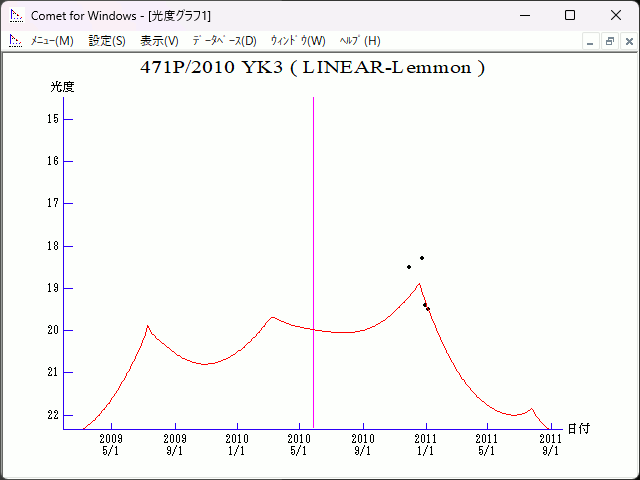The image size is (640, 480).
Task: Minimize the inner graph window
Action: tap(591, 41)
